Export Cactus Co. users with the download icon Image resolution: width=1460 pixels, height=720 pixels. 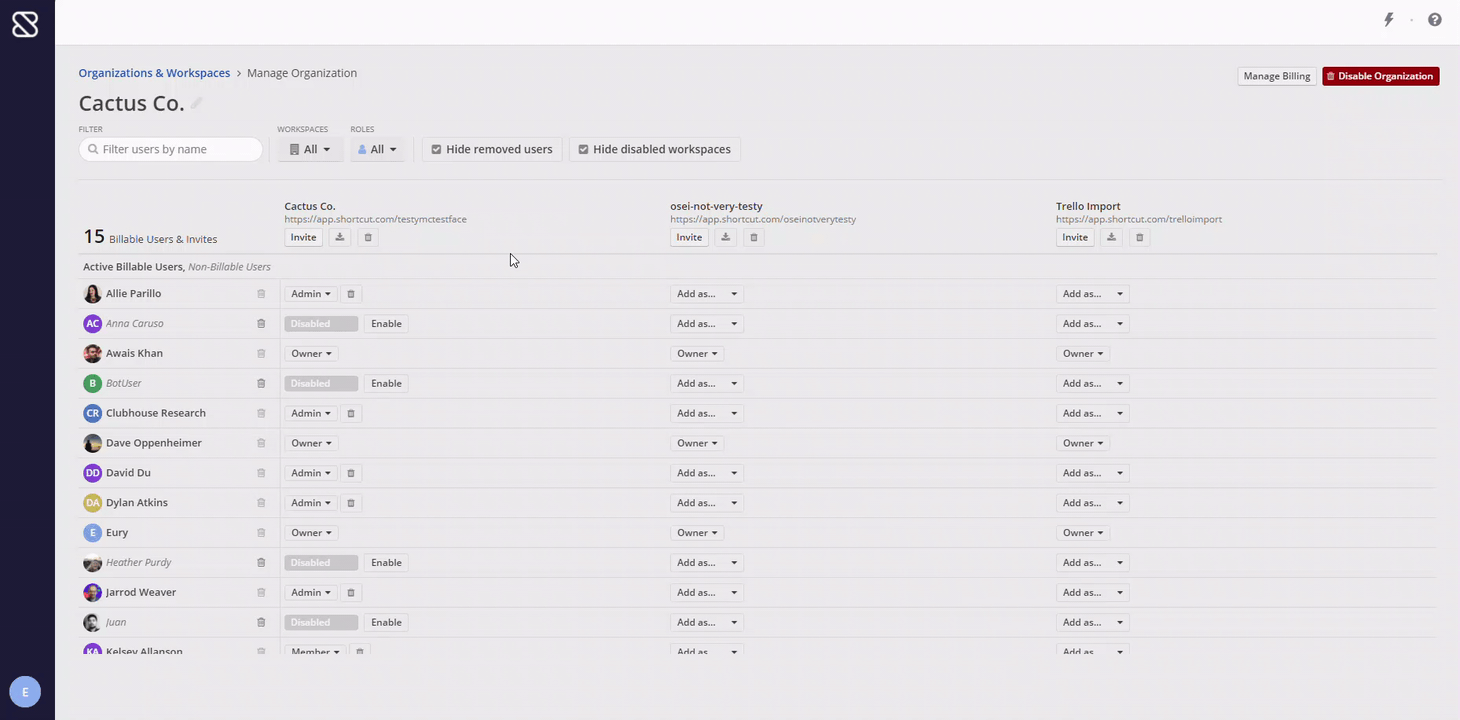pyautogui.click(x=339, y=237)
